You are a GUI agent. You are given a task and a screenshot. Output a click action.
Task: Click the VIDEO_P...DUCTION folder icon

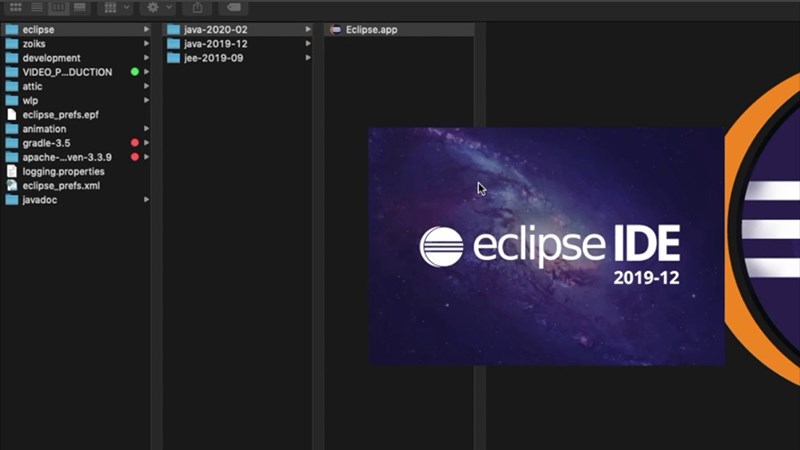12,72
